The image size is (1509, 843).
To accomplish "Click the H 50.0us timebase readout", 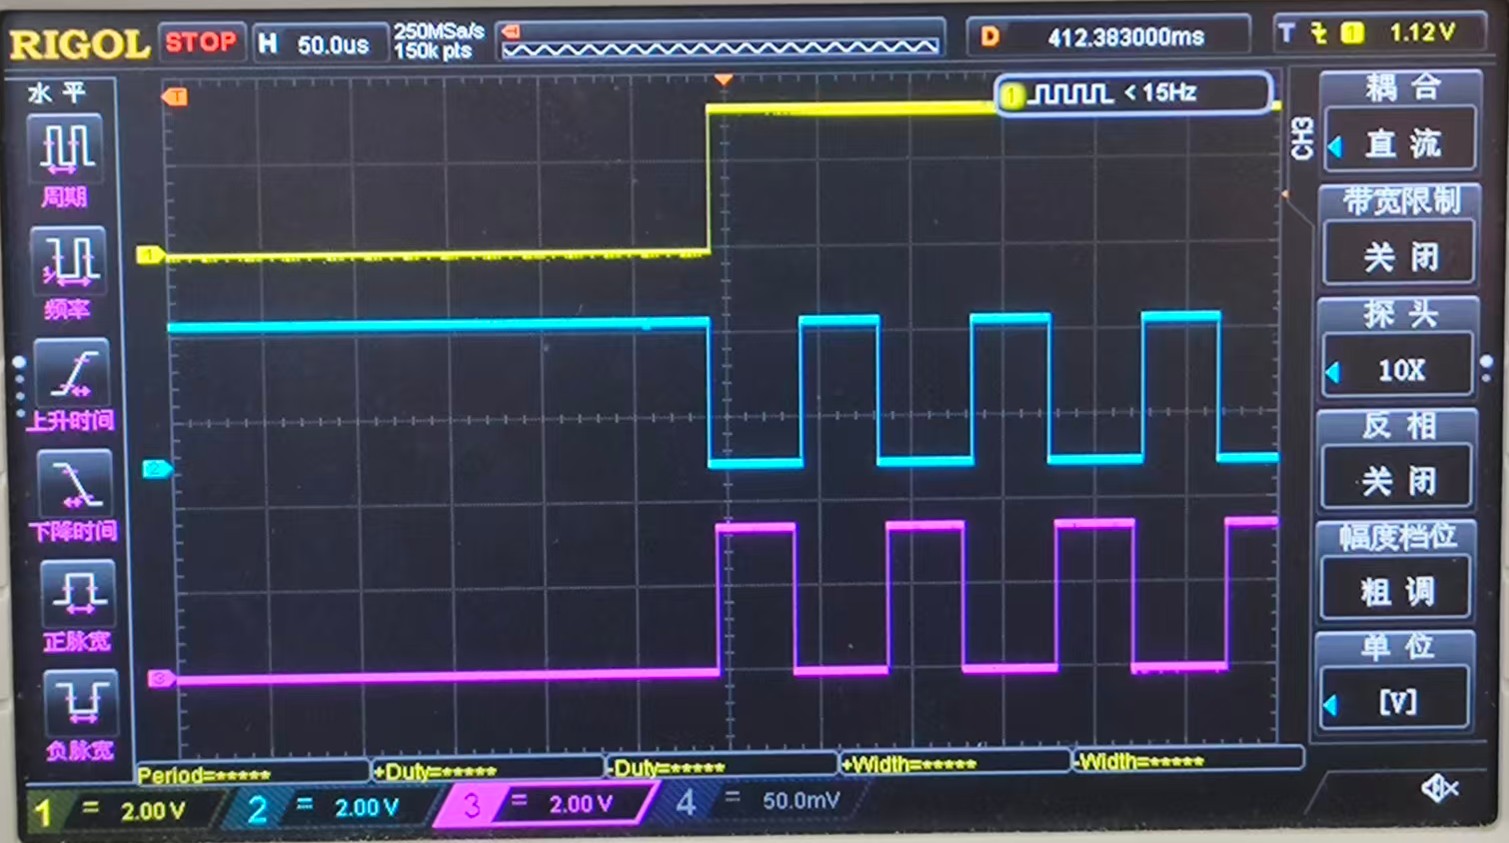I will tap(319, 44).
